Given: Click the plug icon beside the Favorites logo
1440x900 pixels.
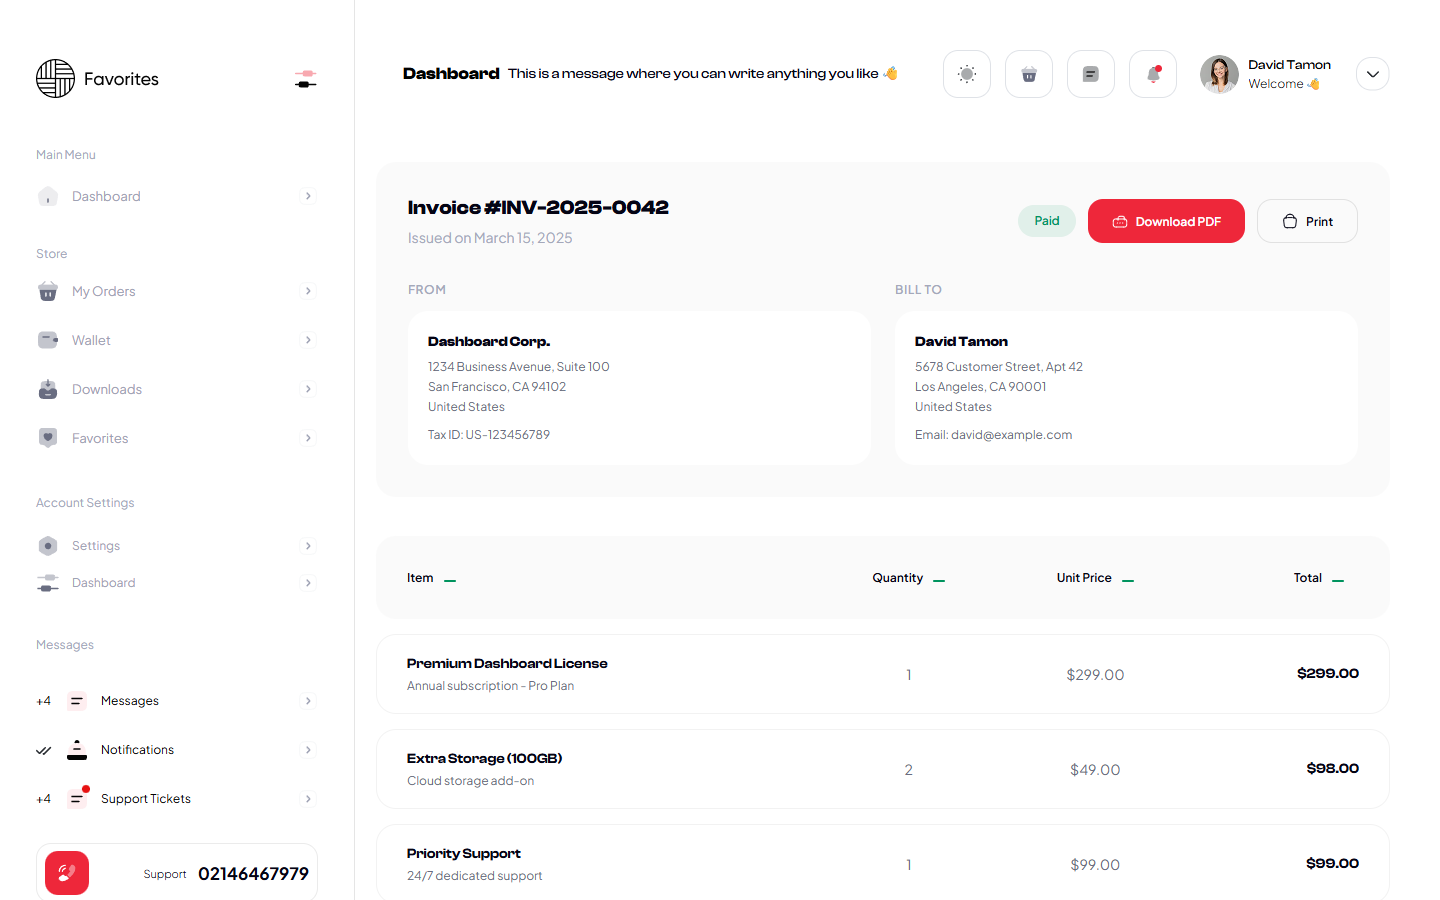Looking at the screenshot, I should pos(305,78).
